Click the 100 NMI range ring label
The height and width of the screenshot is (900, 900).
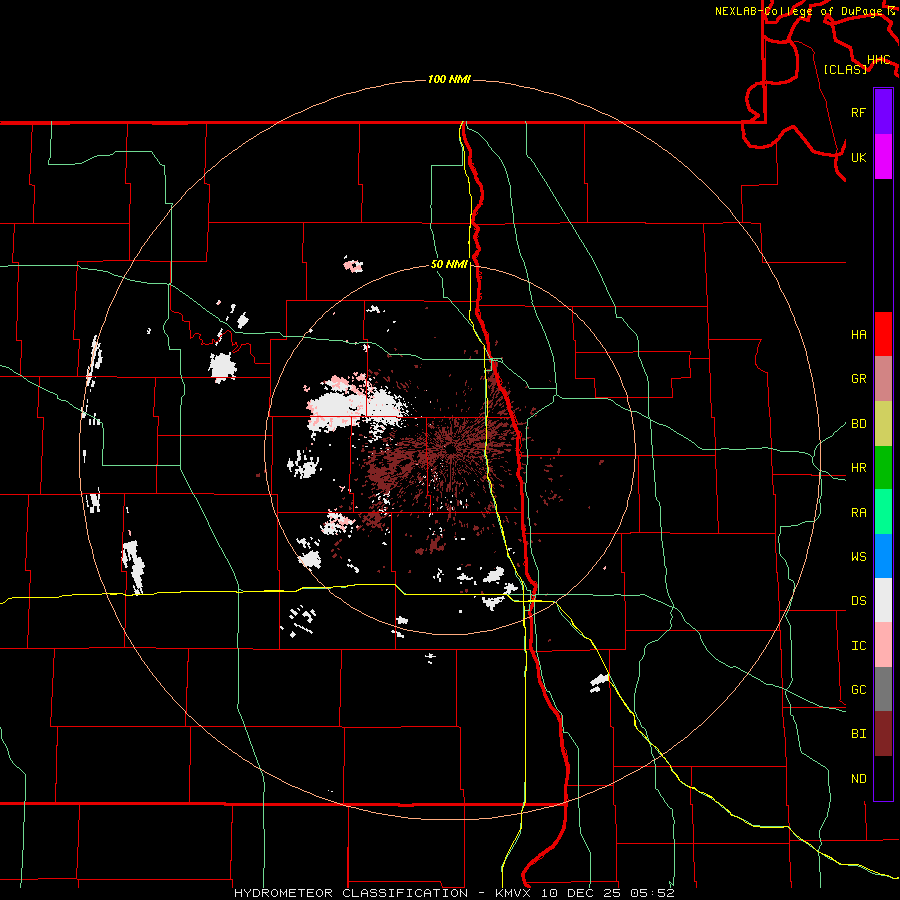click(449, 79)
